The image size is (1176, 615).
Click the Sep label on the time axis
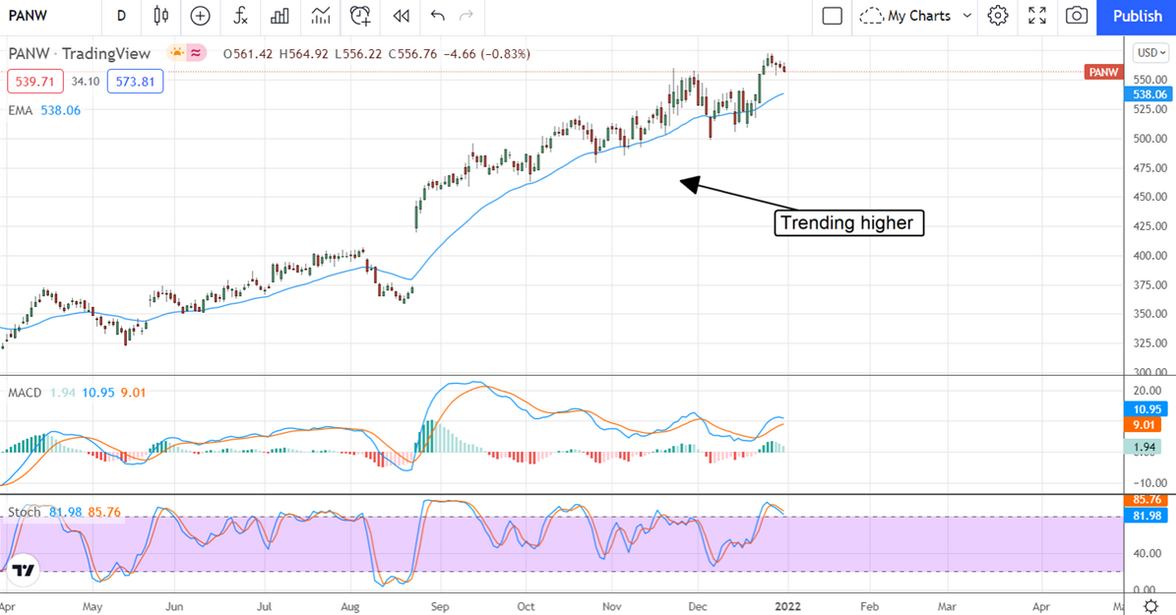(440, 606)
